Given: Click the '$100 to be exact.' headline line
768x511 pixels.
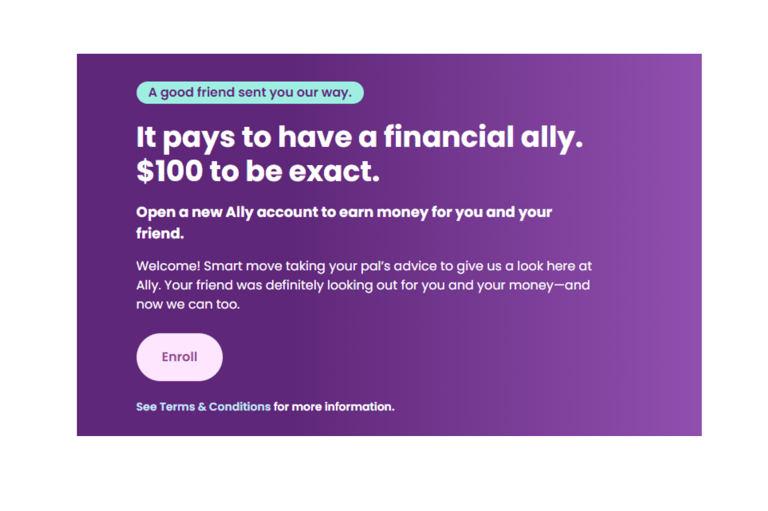Looking at the screenshot, I should point(258,171).
